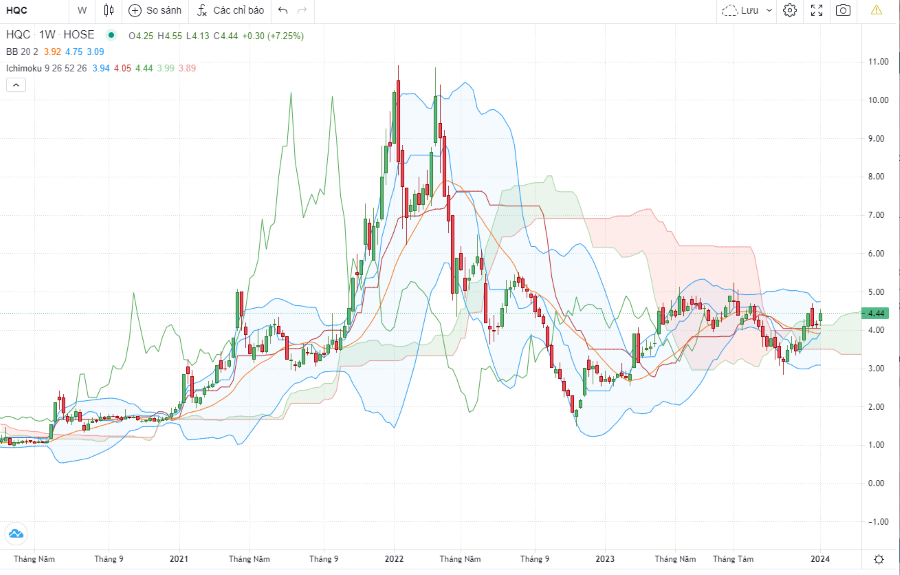Enter fullscreen chart mode

tap(817, 10)
